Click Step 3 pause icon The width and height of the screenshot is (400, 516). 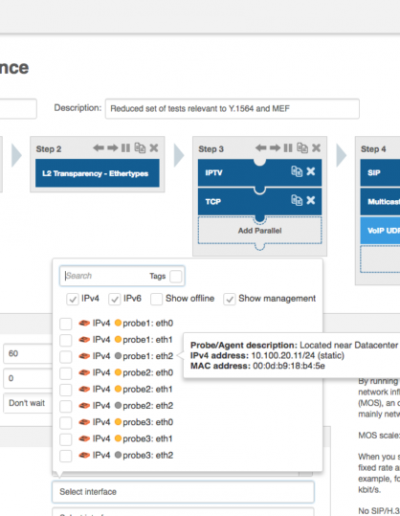coord(288,148)
